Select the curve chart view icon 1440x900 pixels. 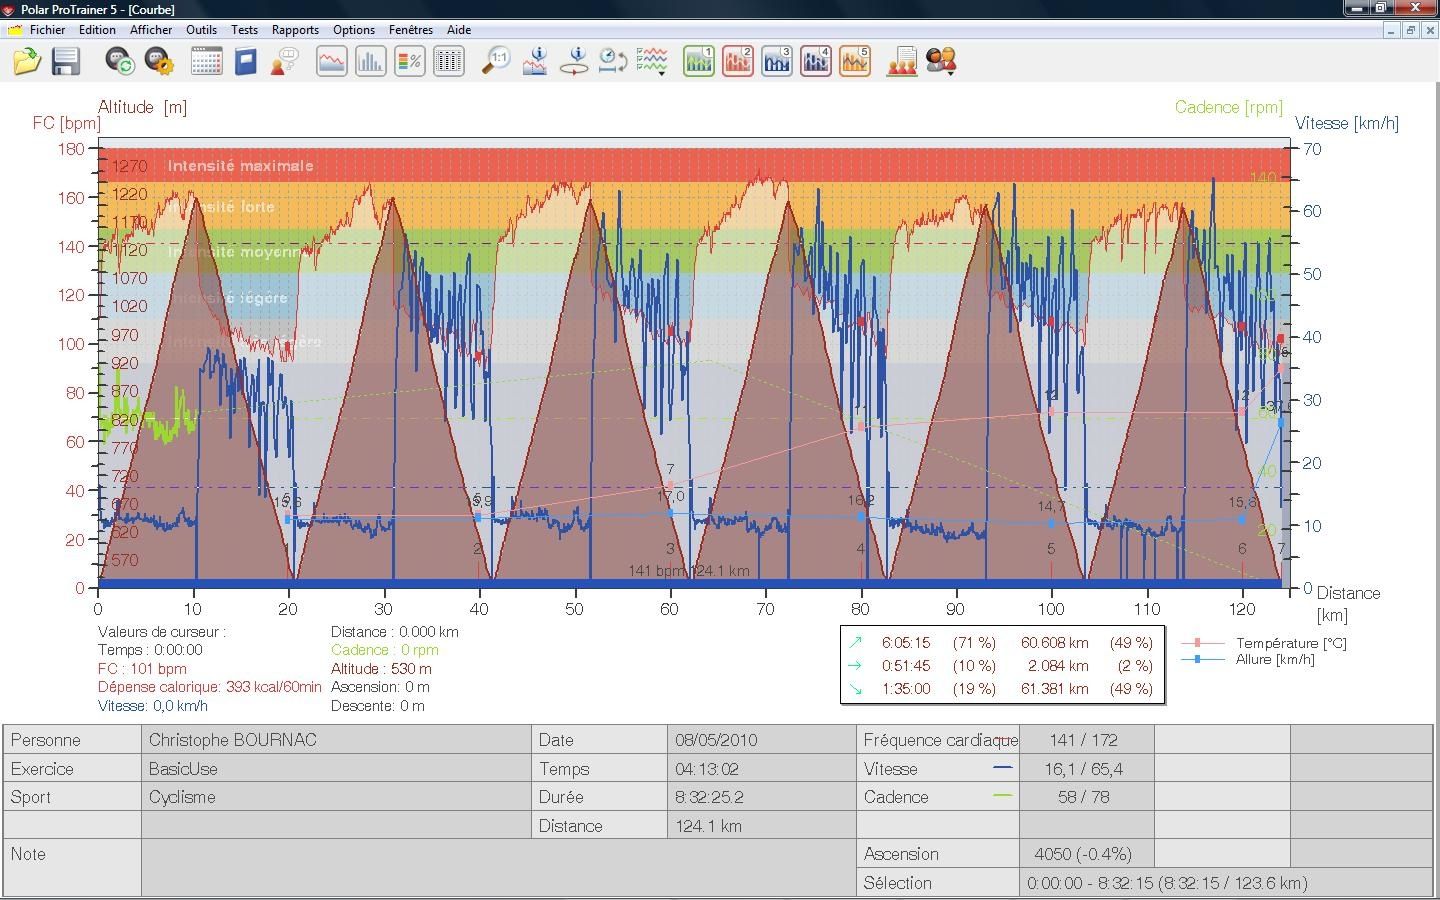[x=332, y=61]
